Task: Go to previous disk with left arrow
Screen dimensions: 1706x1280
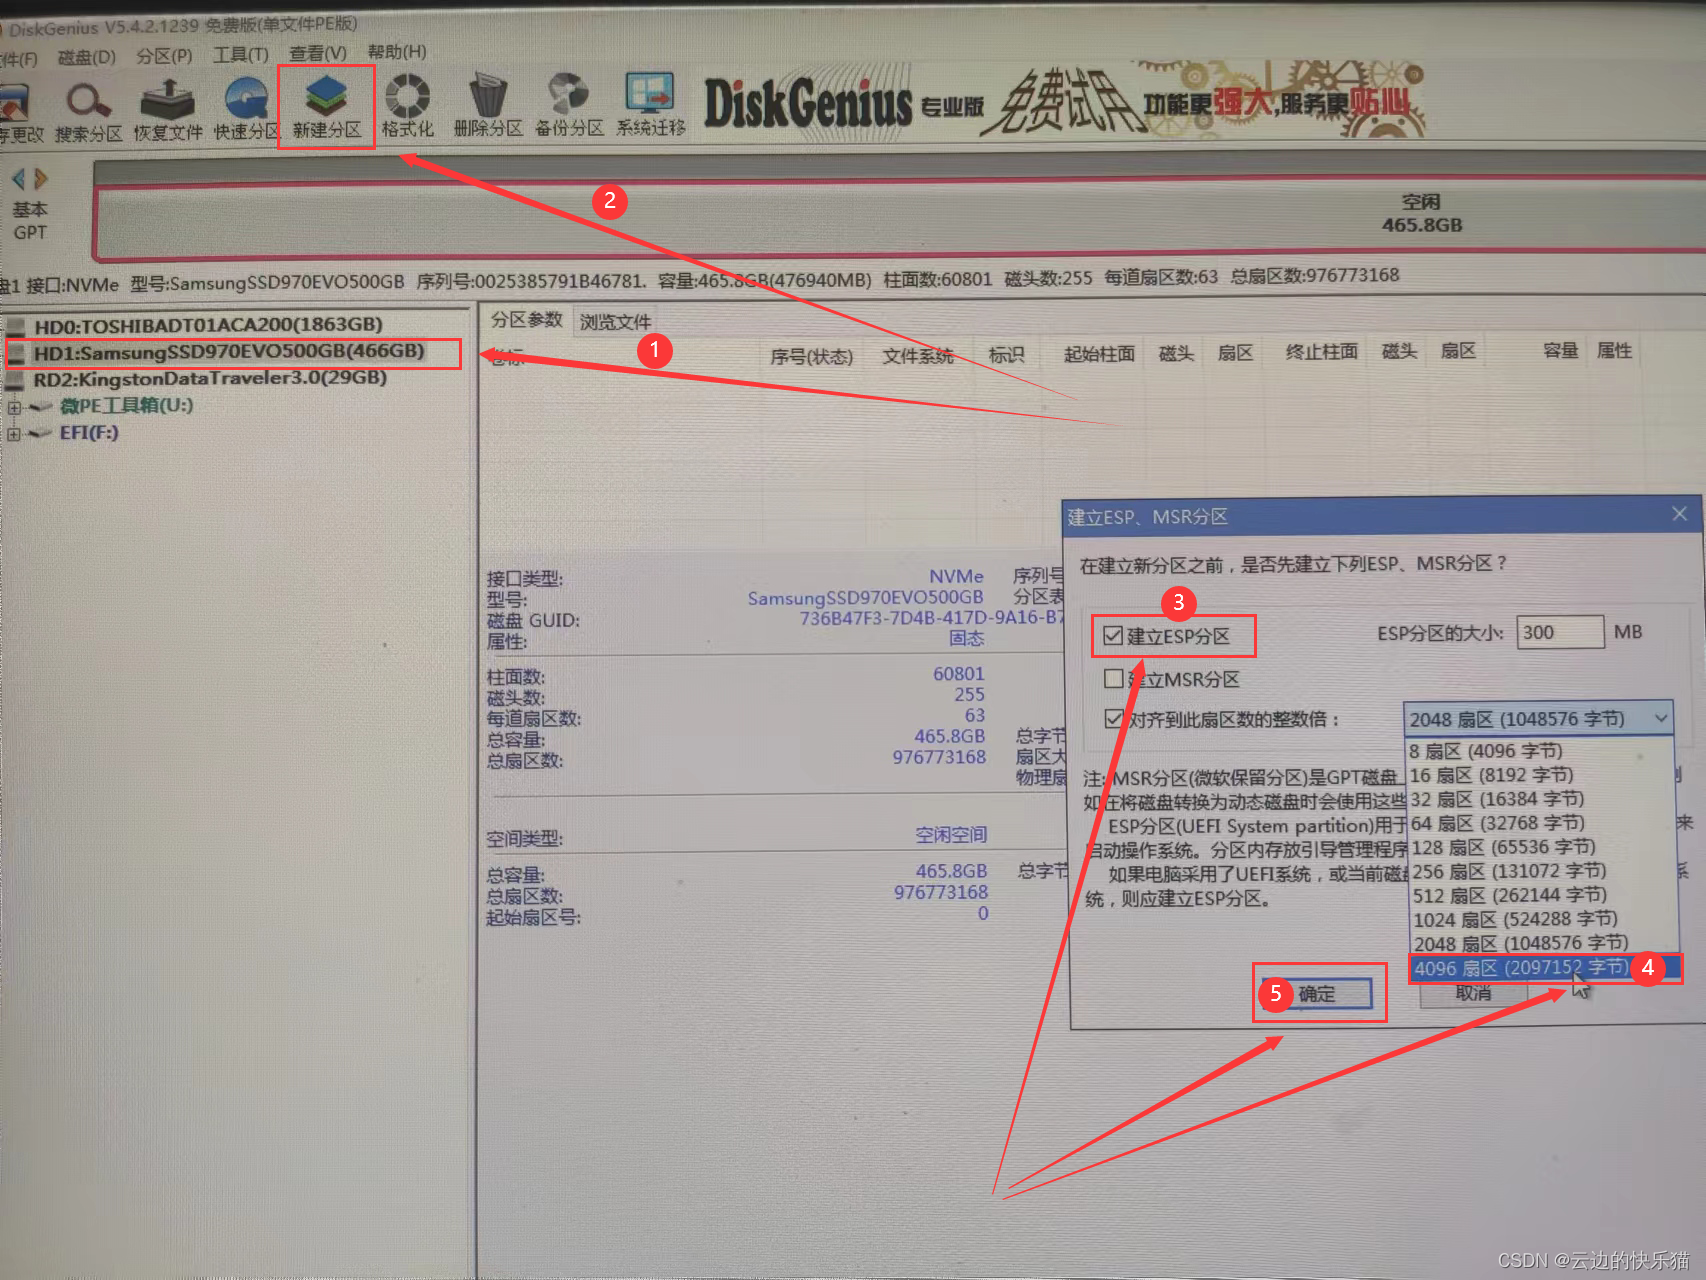Action: [18, 179]
